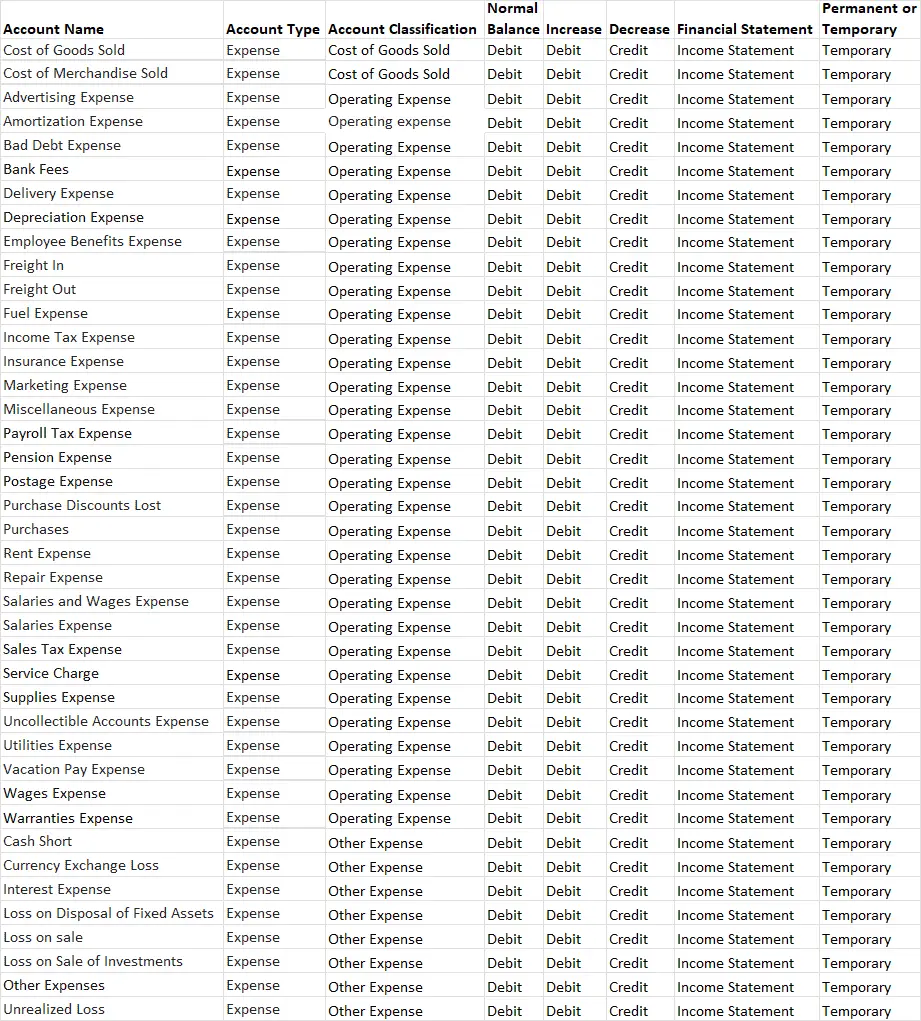Click the Decrease column header
921x1021 pixels.
pyautogui.click(x=639, y=29)
